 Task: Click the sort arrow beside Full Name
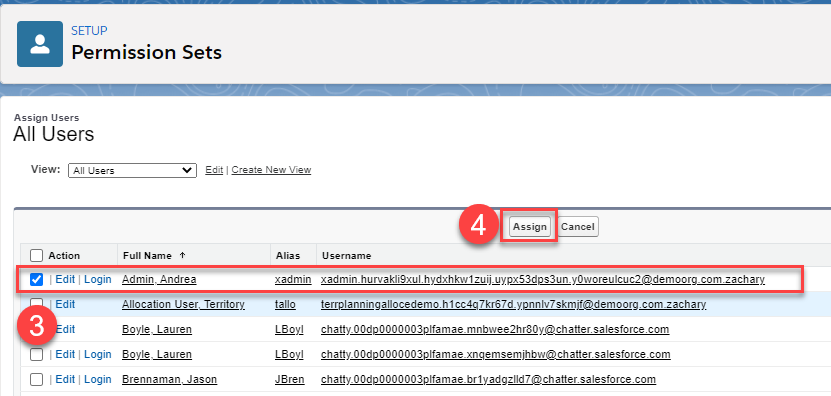click(182, 256)
